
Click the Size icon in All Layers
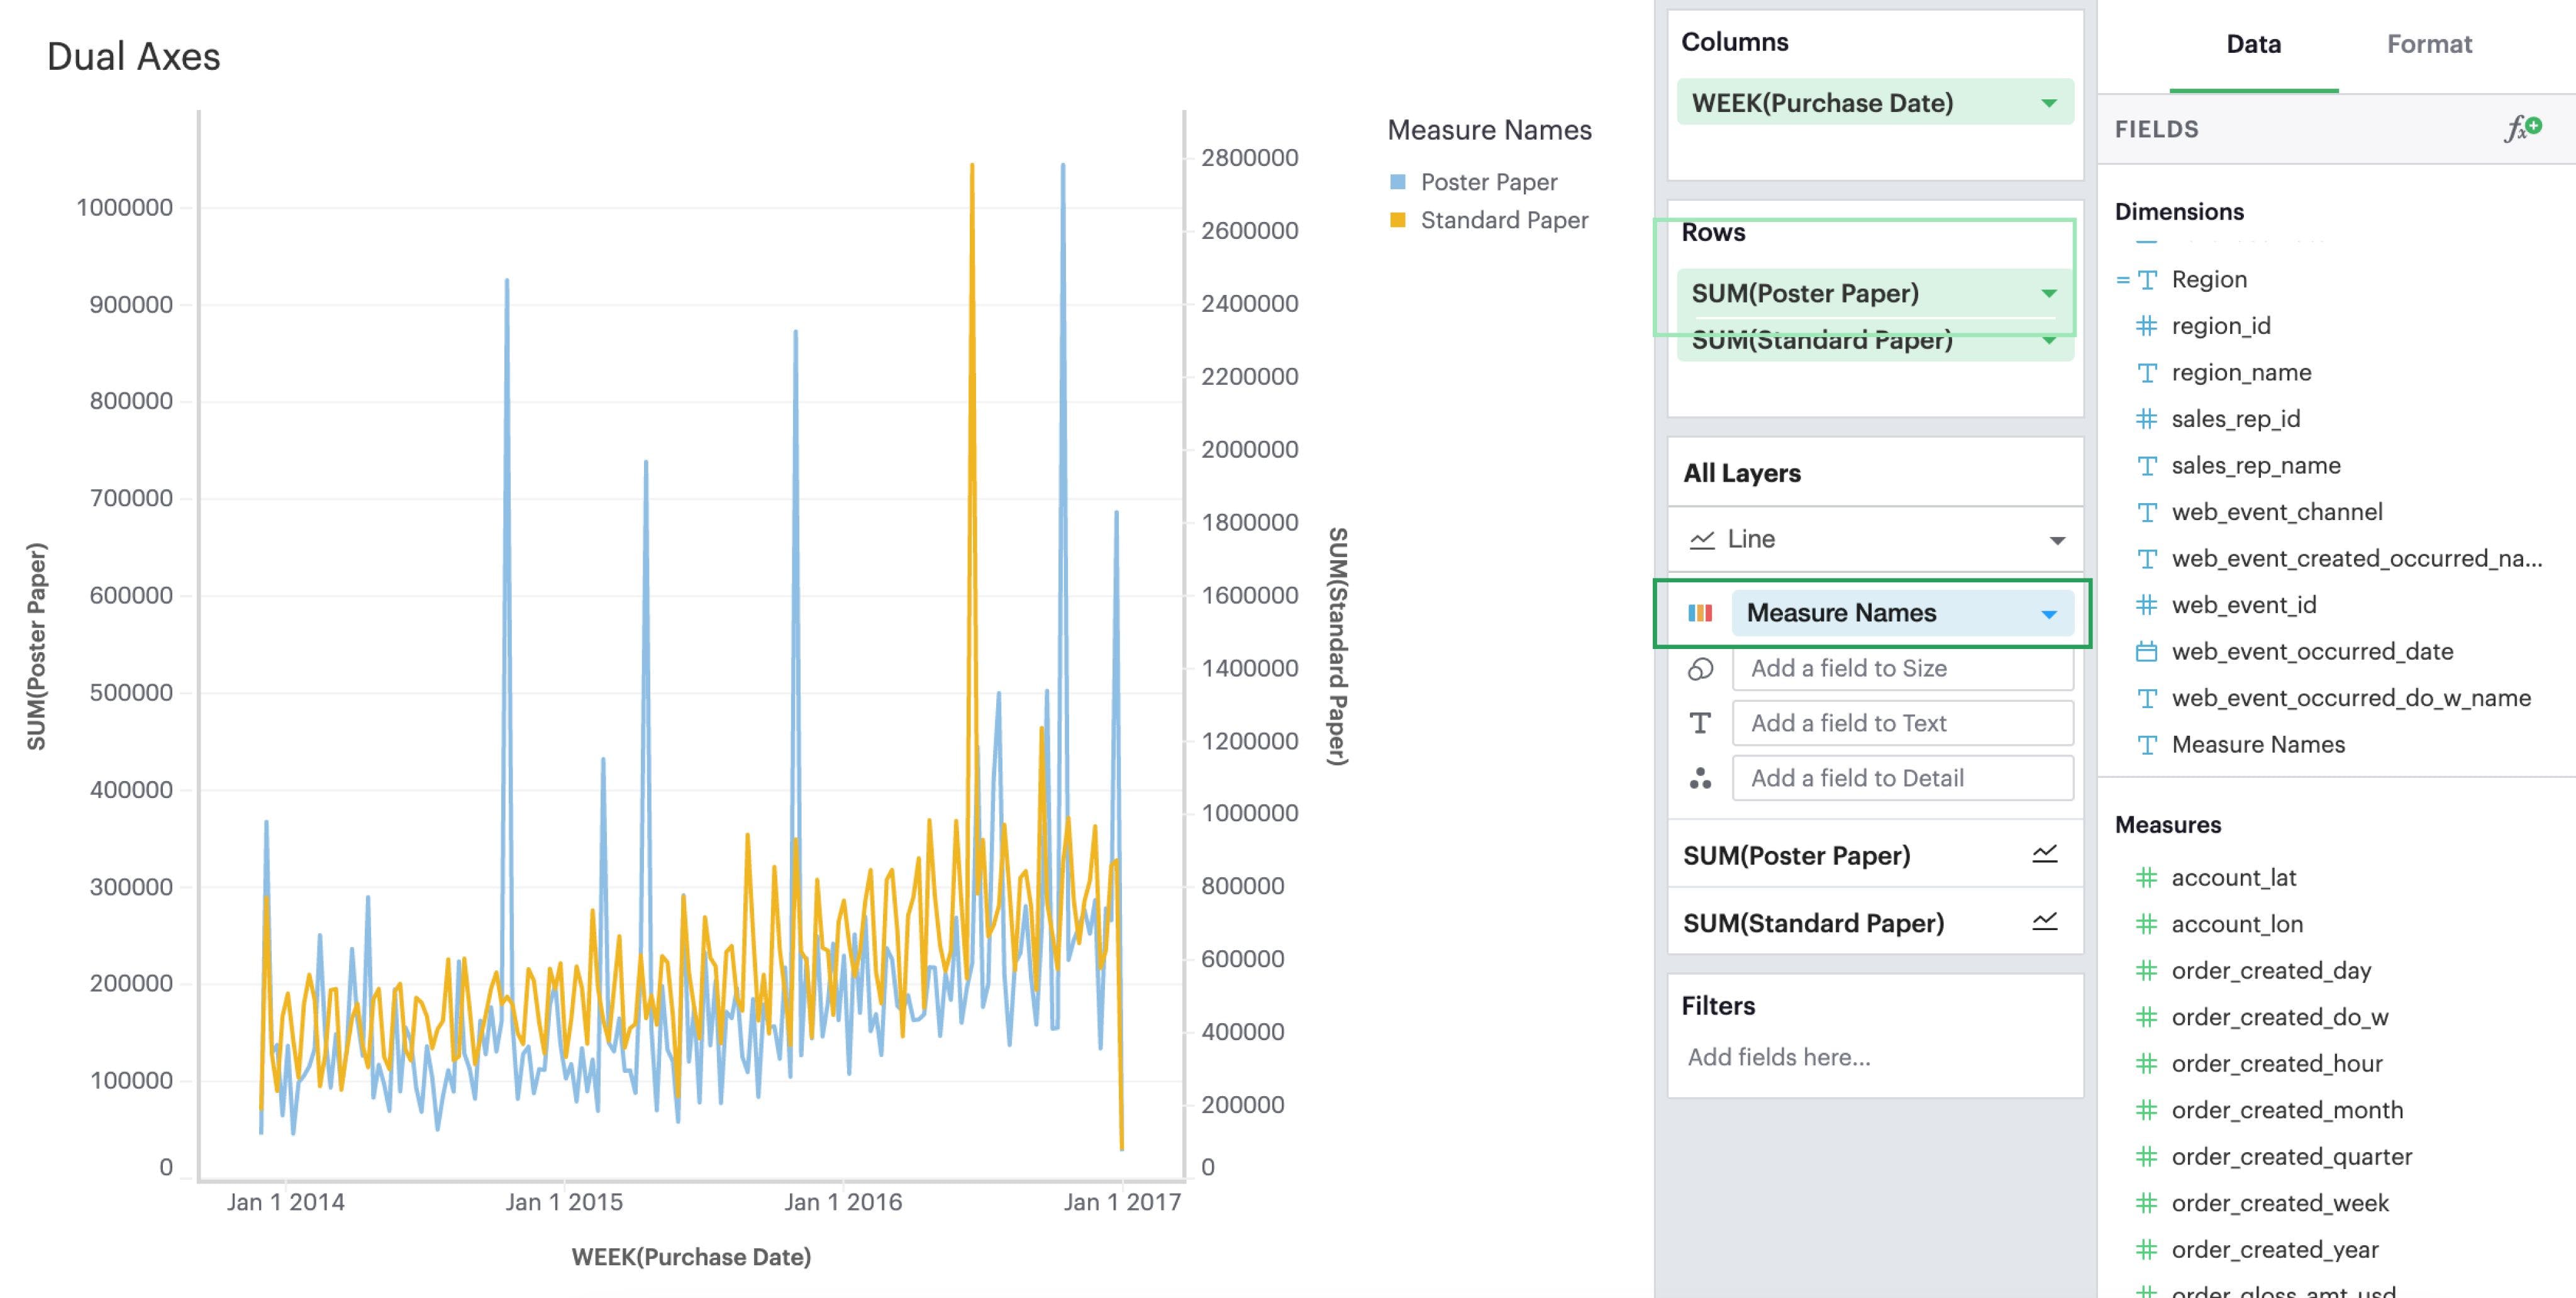pos(1700,669)
